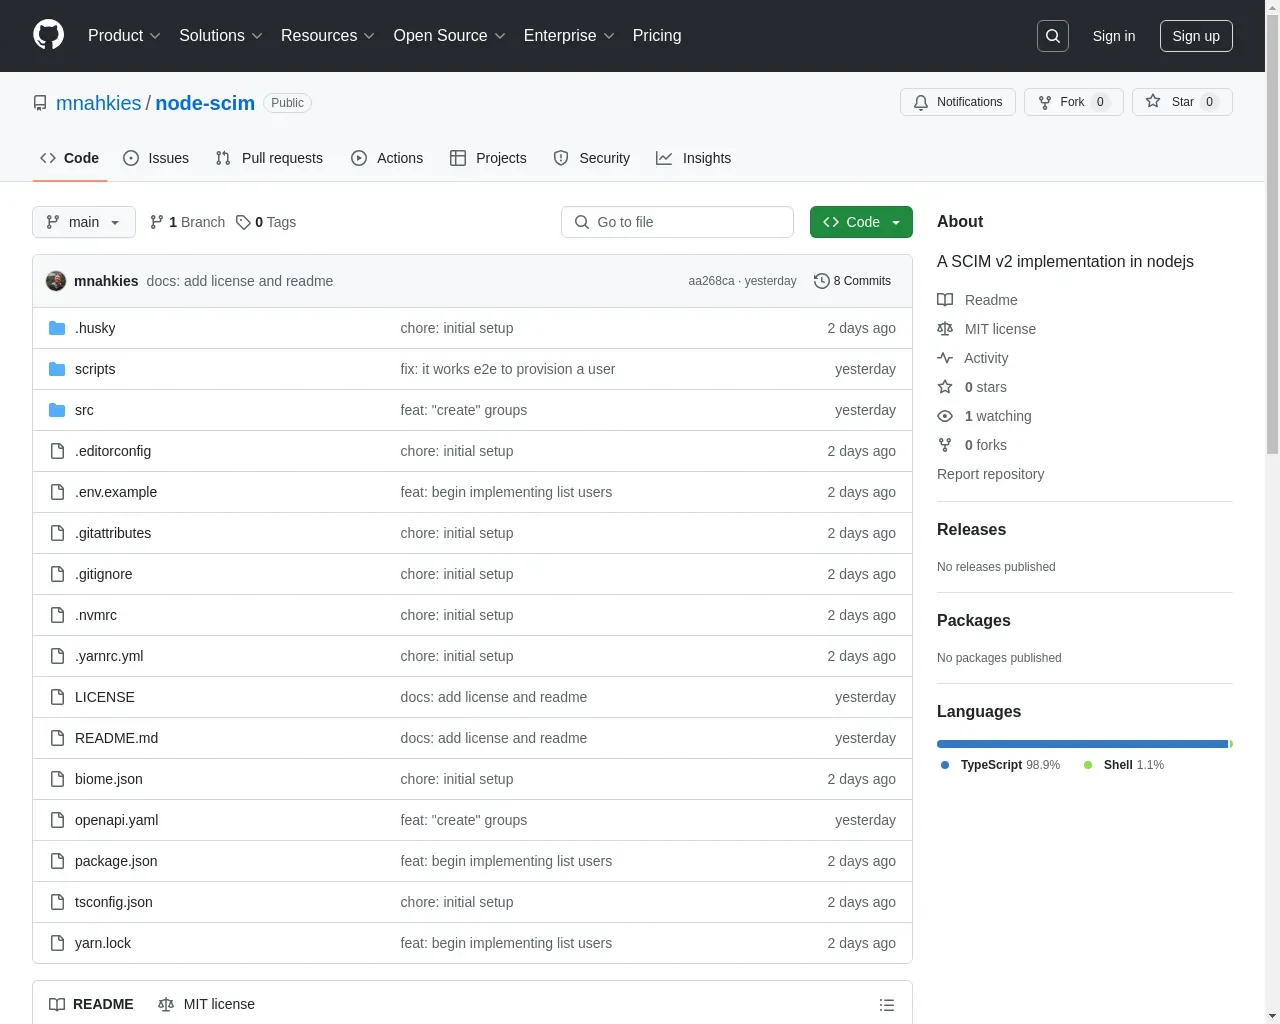
Task: Click the mnahkies avatar in latest commit row
Action: [56, 281]
